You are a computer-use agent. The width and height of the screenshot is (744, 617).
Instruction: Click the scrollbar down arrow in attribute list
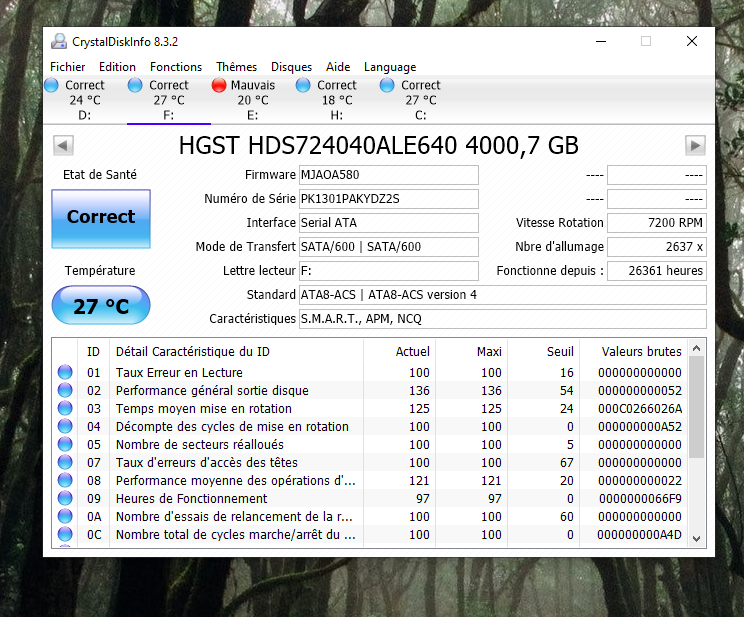pos(697,539)
